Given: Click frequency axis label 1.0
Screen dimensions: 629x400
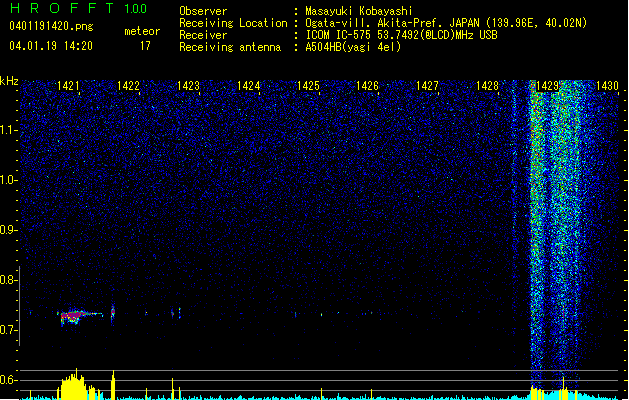Looking at the screenshot, I should [x=8, y=180].
